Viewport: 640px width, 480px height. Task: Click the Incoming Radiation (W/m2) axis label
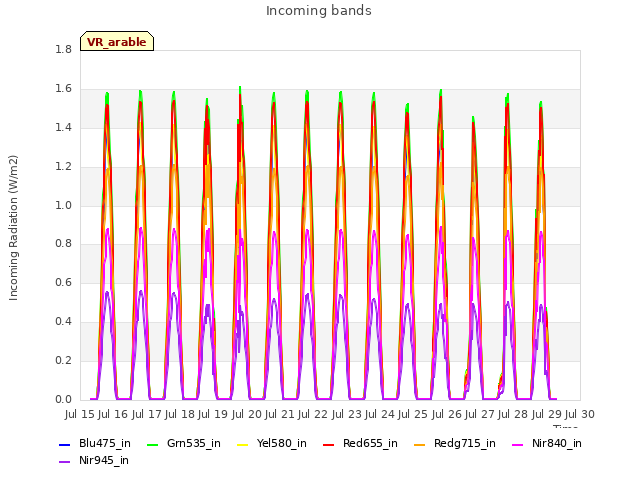pos(13,228)
